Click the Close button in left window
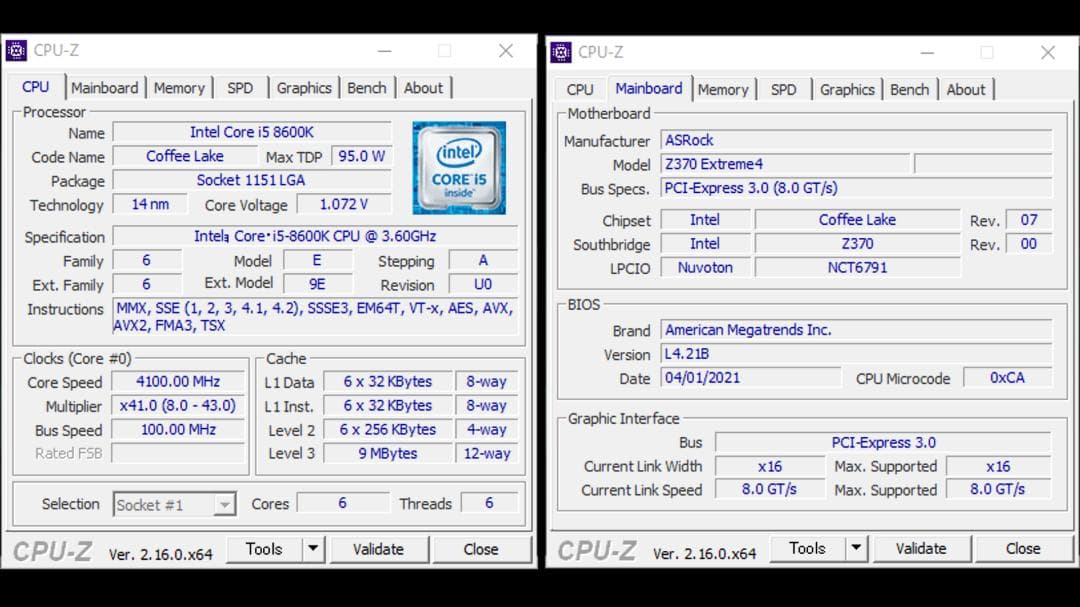Viewport: 1080px width, 607px height. pos(482,549)
